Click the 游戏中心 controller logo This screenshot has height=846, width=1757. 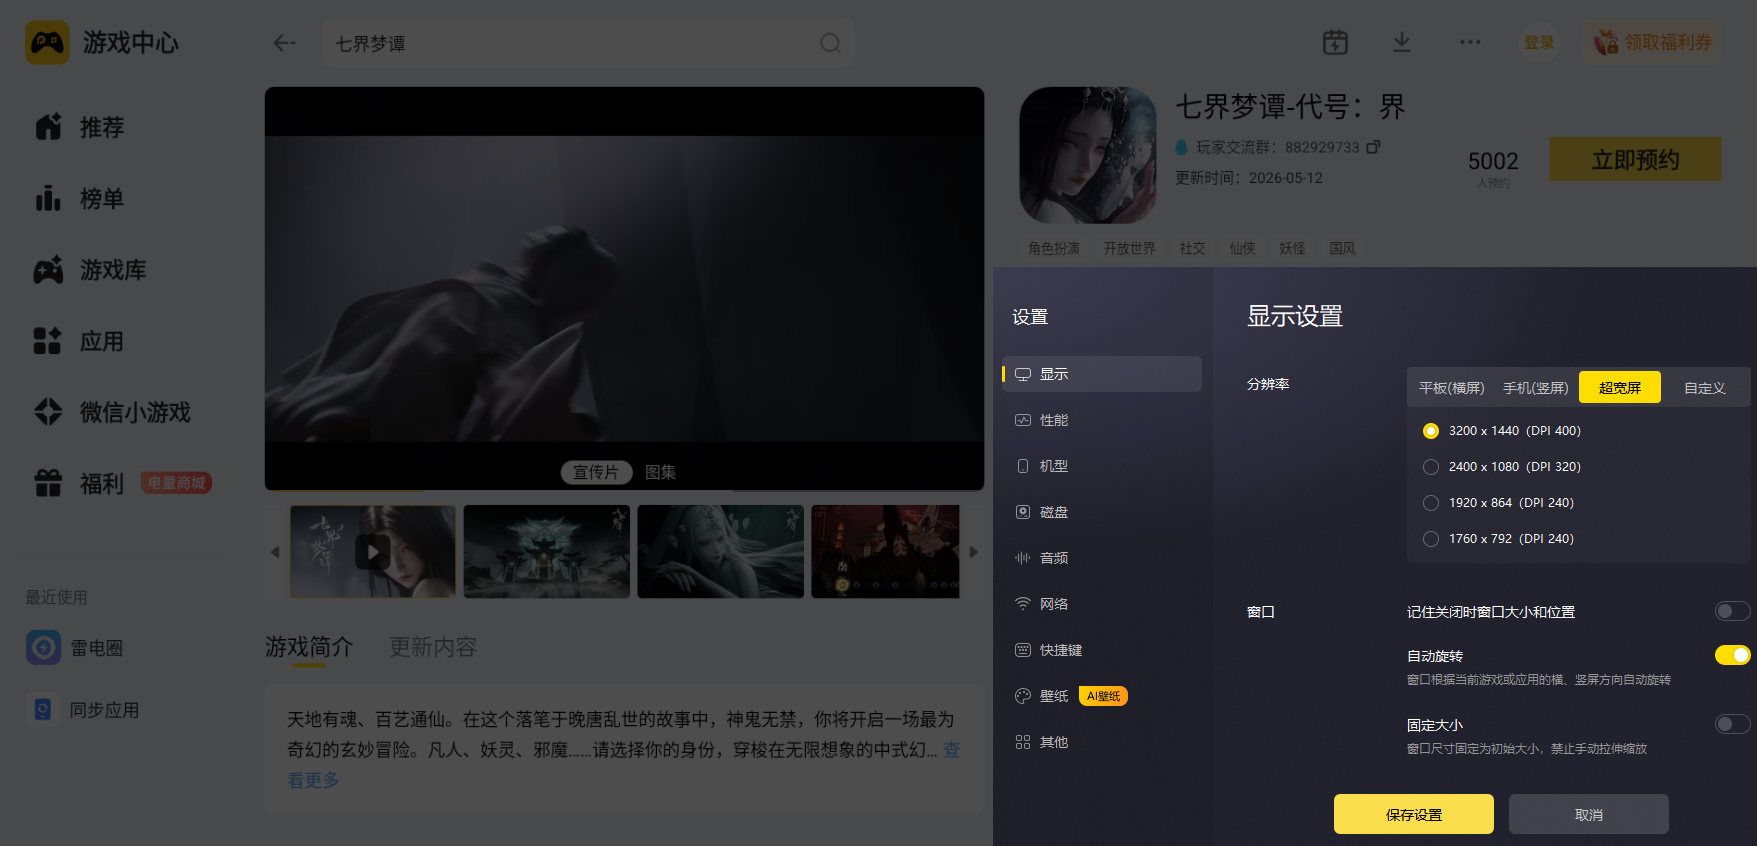[x=47, y=42]
